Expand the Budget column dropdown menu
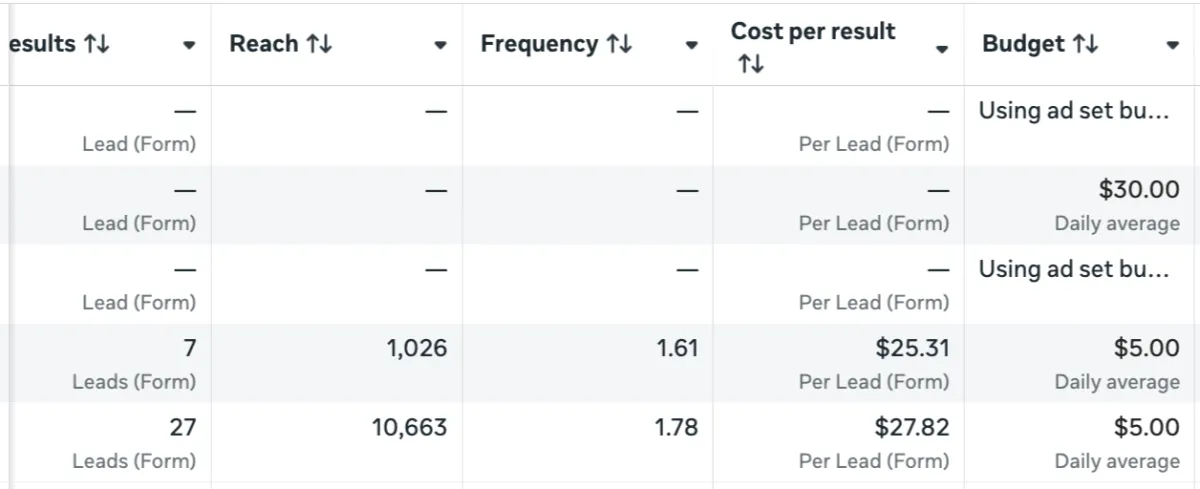The height and width of the screenshot is (489, 1200). tap(1173, 46)
